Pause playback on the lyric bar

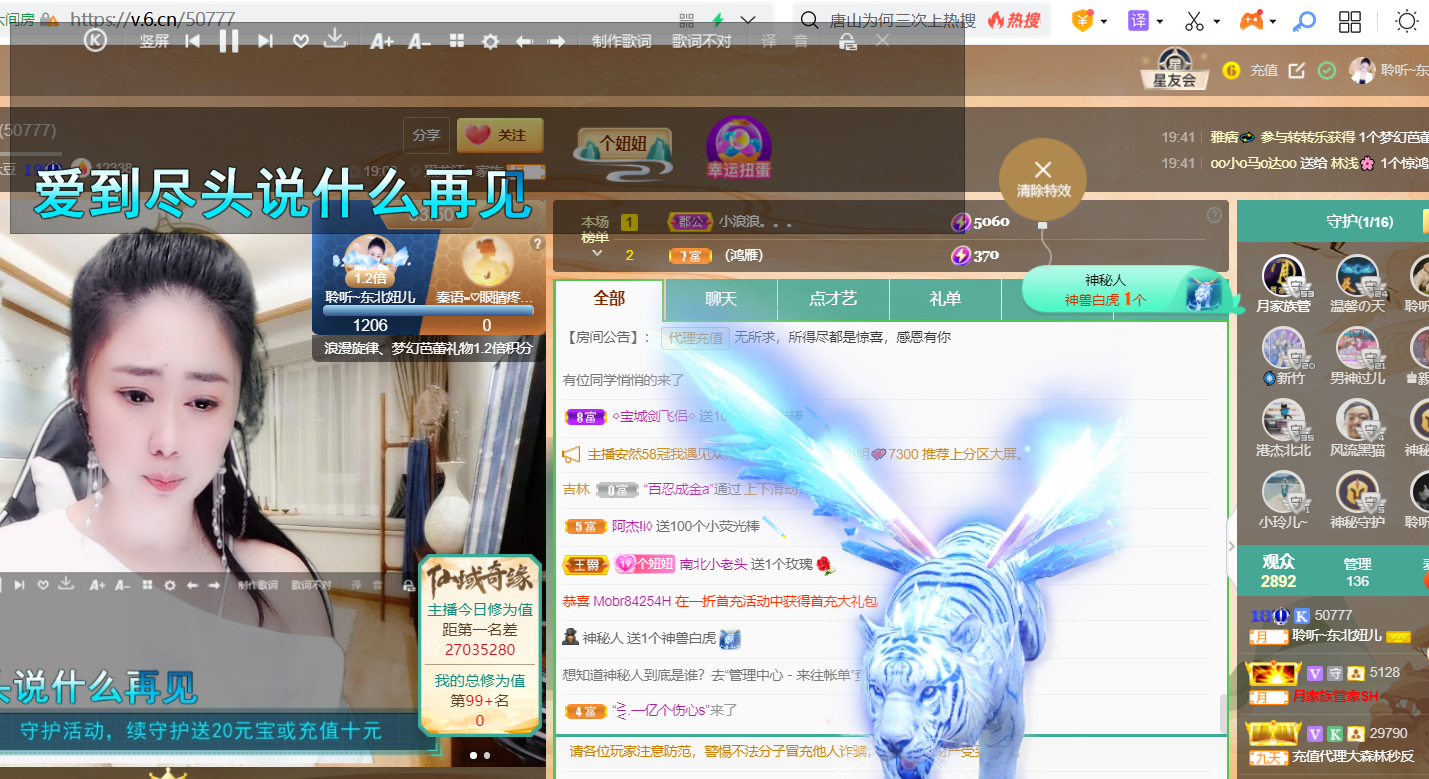(229, 41)
